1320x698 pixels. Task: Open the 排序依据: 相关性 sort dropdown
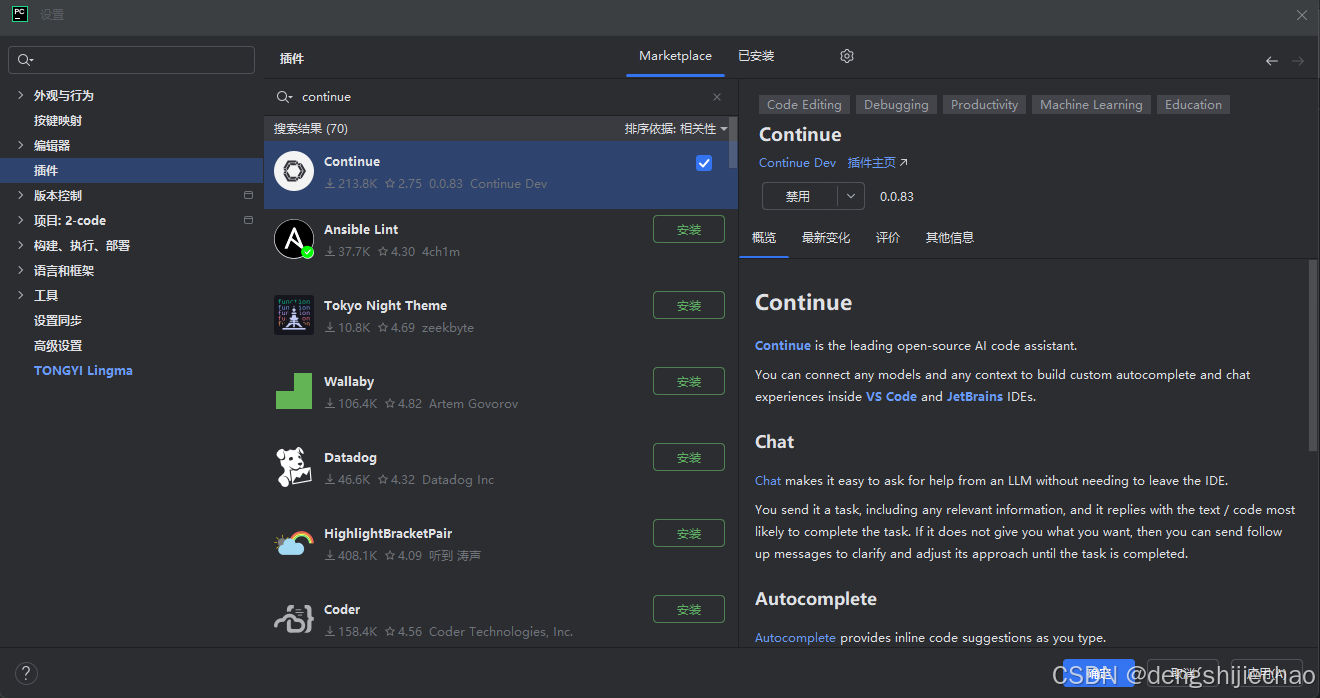click(676, 129)
